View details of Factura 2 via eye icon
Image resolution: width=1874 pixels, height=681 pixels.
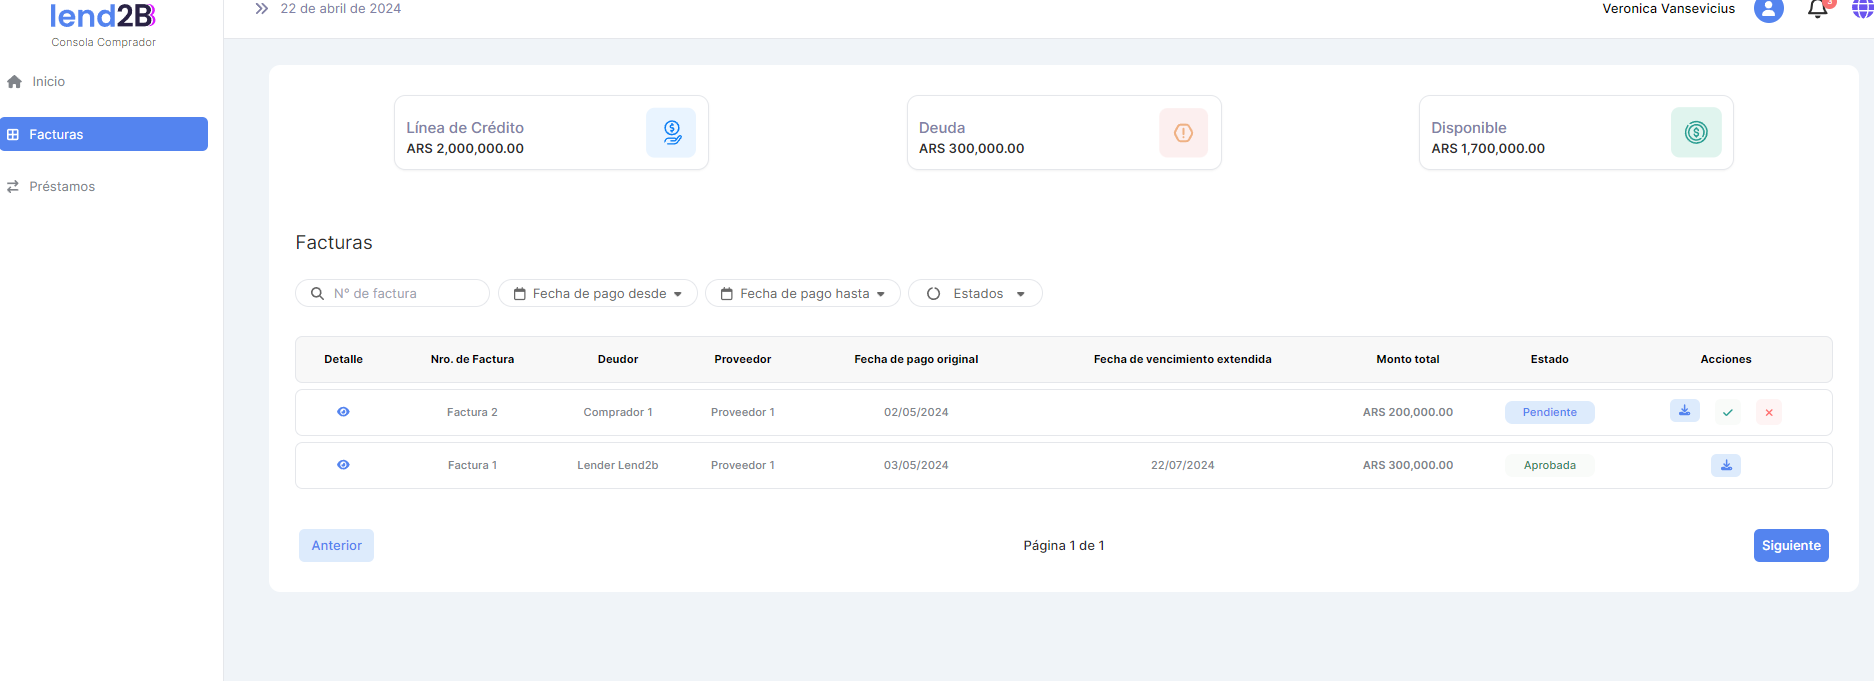click(343, 412)
